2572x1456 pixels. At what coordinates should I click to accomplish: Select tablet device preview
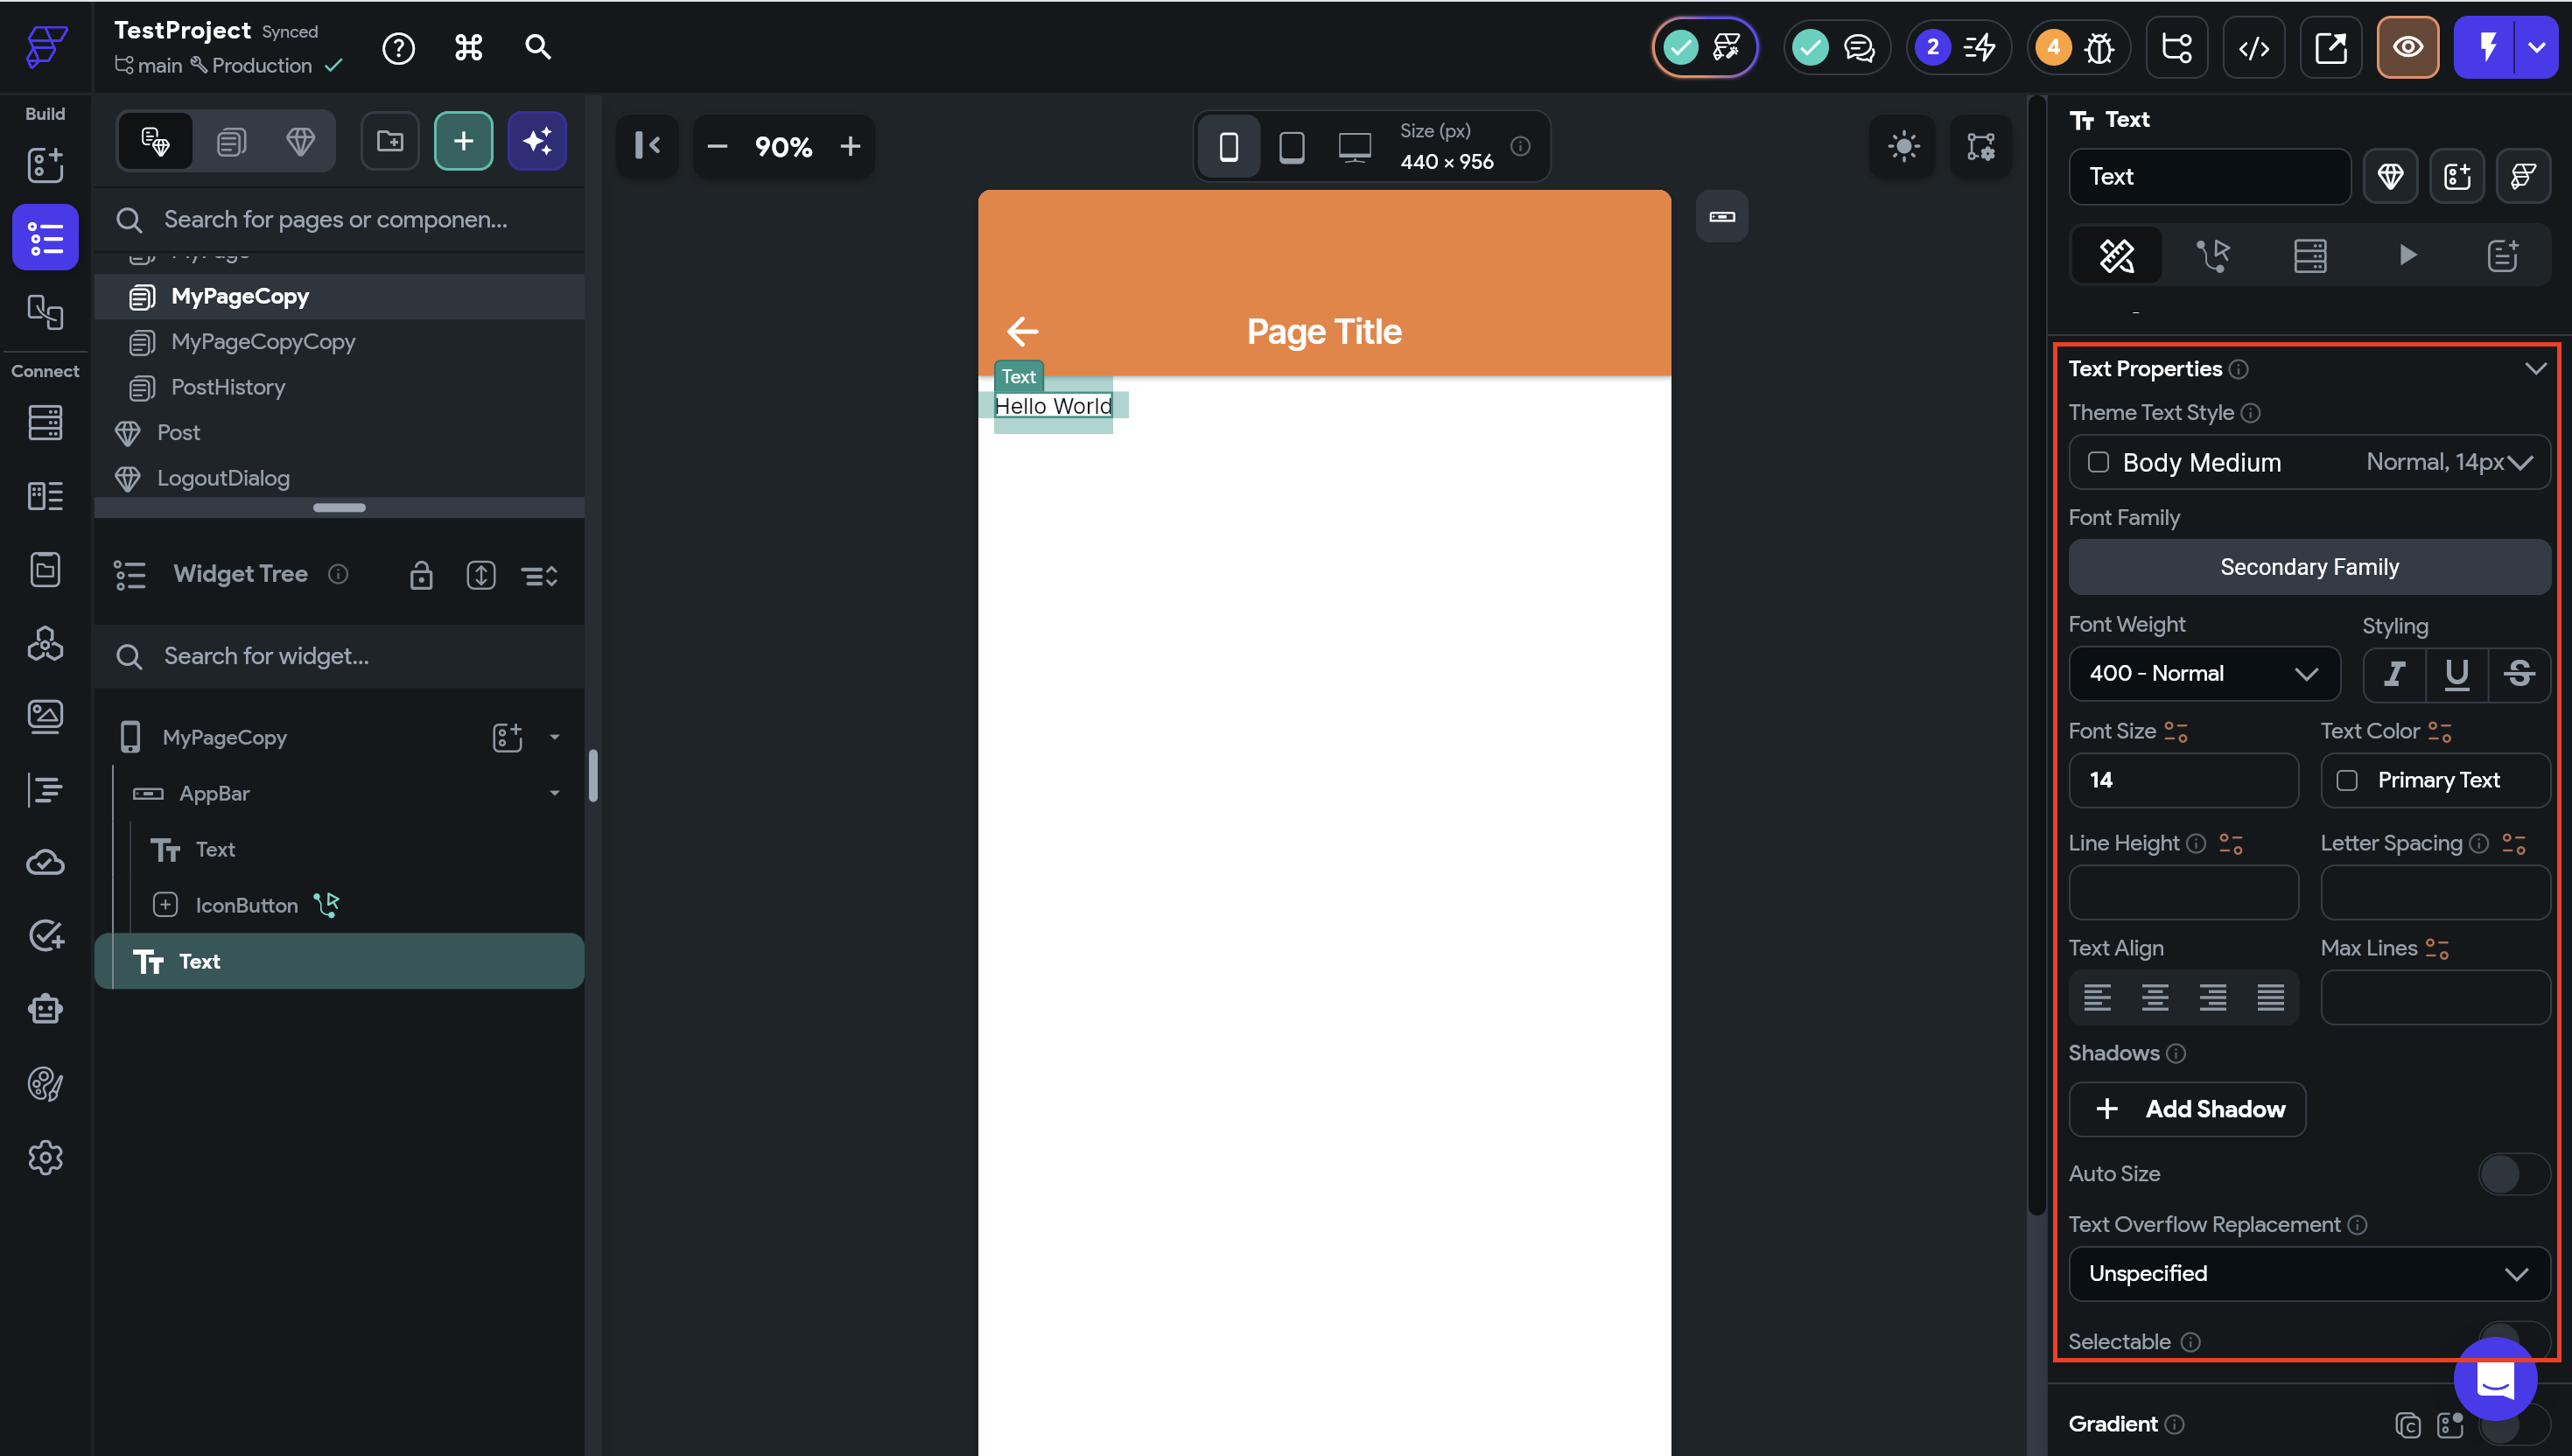1291,147
